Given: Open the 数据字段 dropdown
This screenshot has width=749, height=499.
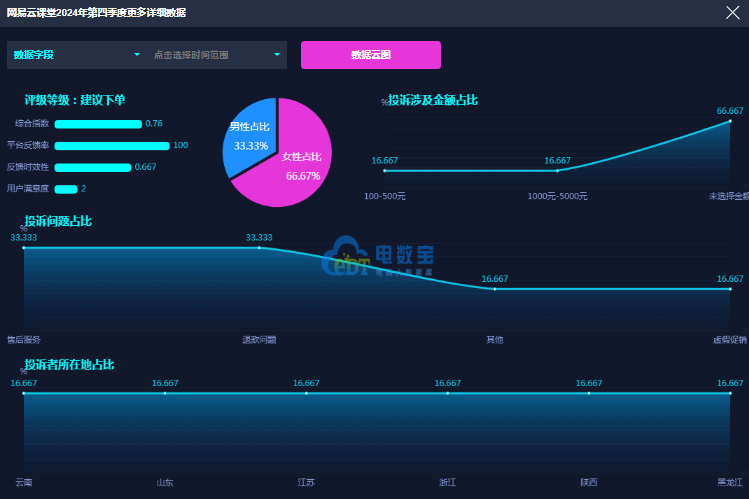Looking at the screenshot, I should point(77,55).
